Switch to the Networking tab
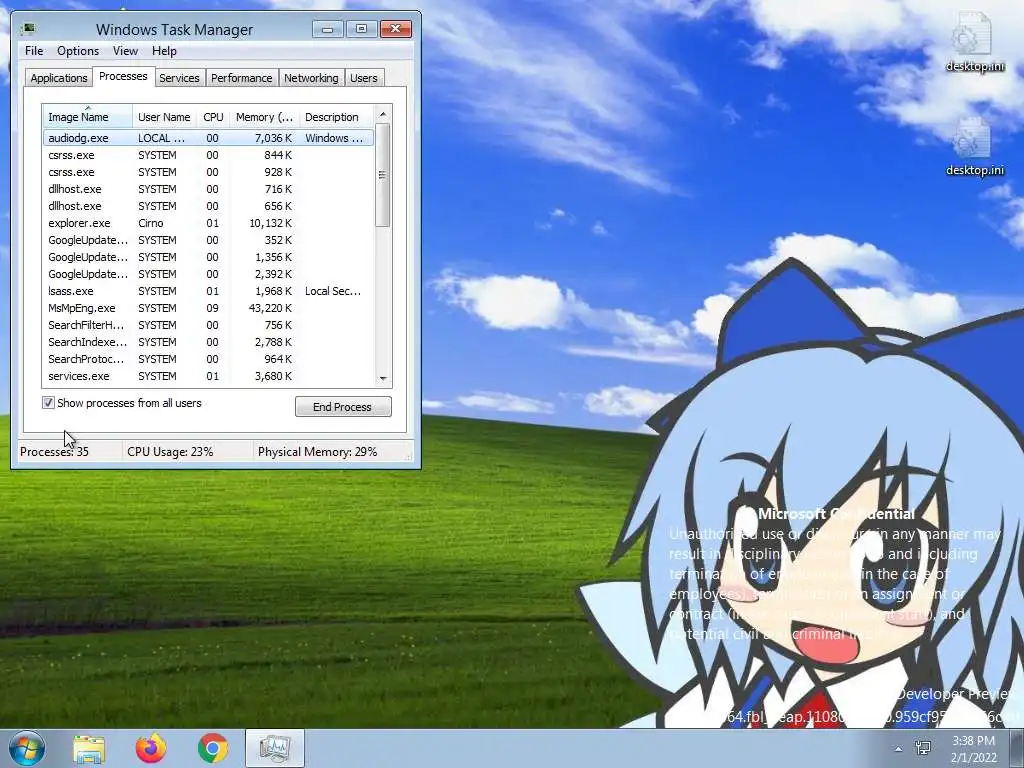The height and width of the screenshot is (768, 1024). click(x=311, y=78)
